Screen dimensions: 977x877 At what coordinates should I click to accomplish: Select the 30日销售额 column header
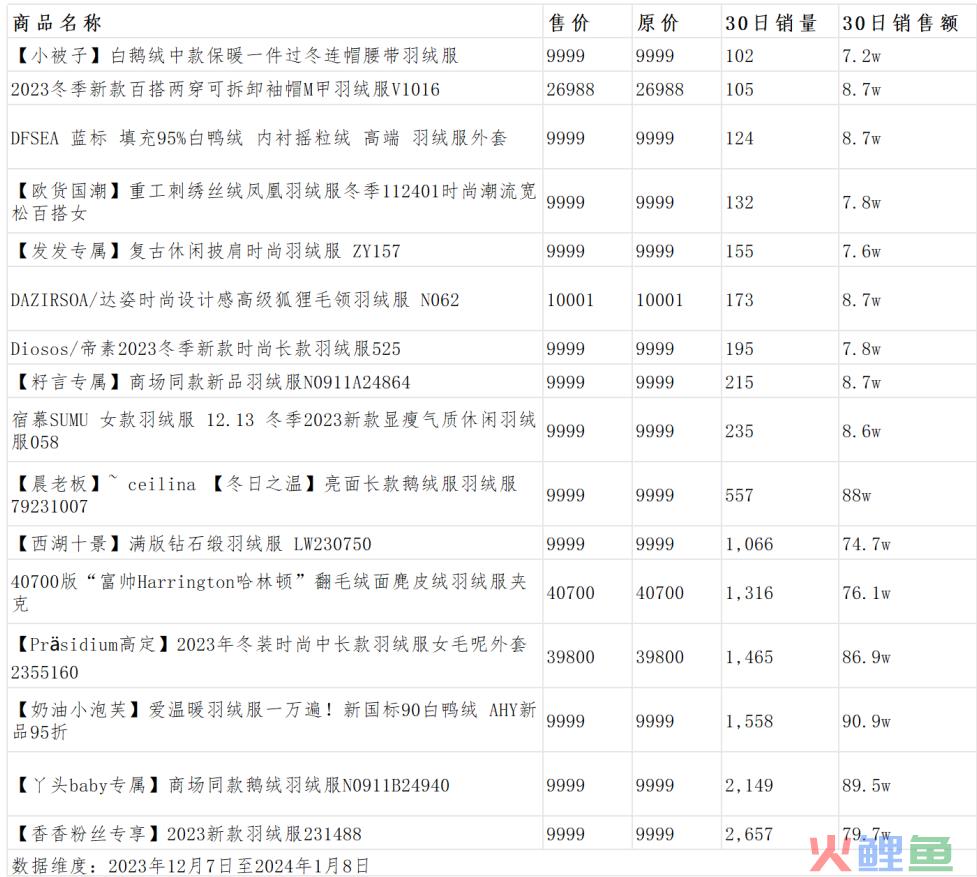(900, 23)
